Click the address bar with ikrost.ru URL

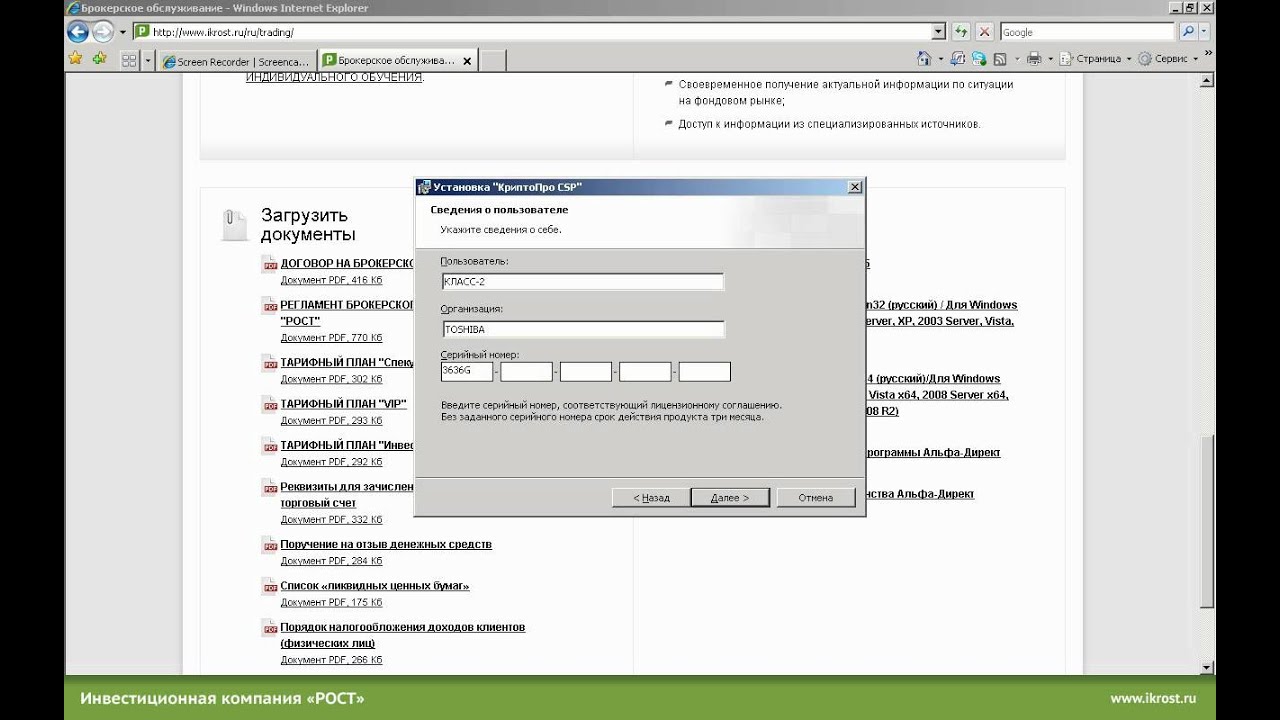[532, 32]
